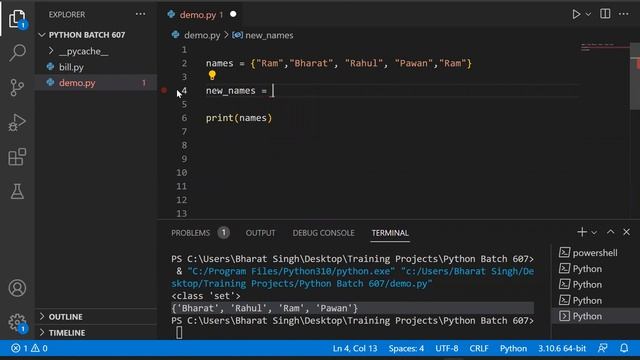The height and width of the screenshot is (360, 640).
Task: Open run options dropdown arrow
Action: pyautogui.click(x=588, y=14)
